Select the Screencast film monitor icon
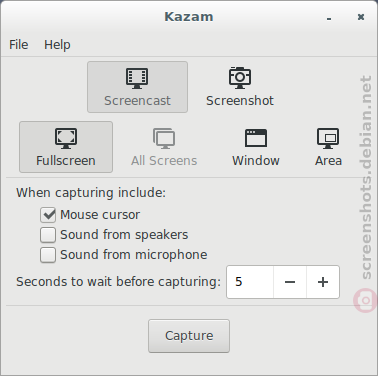Image resolution: width=378 pixels, height=376 pixels. pyautogui.click(x=137, y=78)
